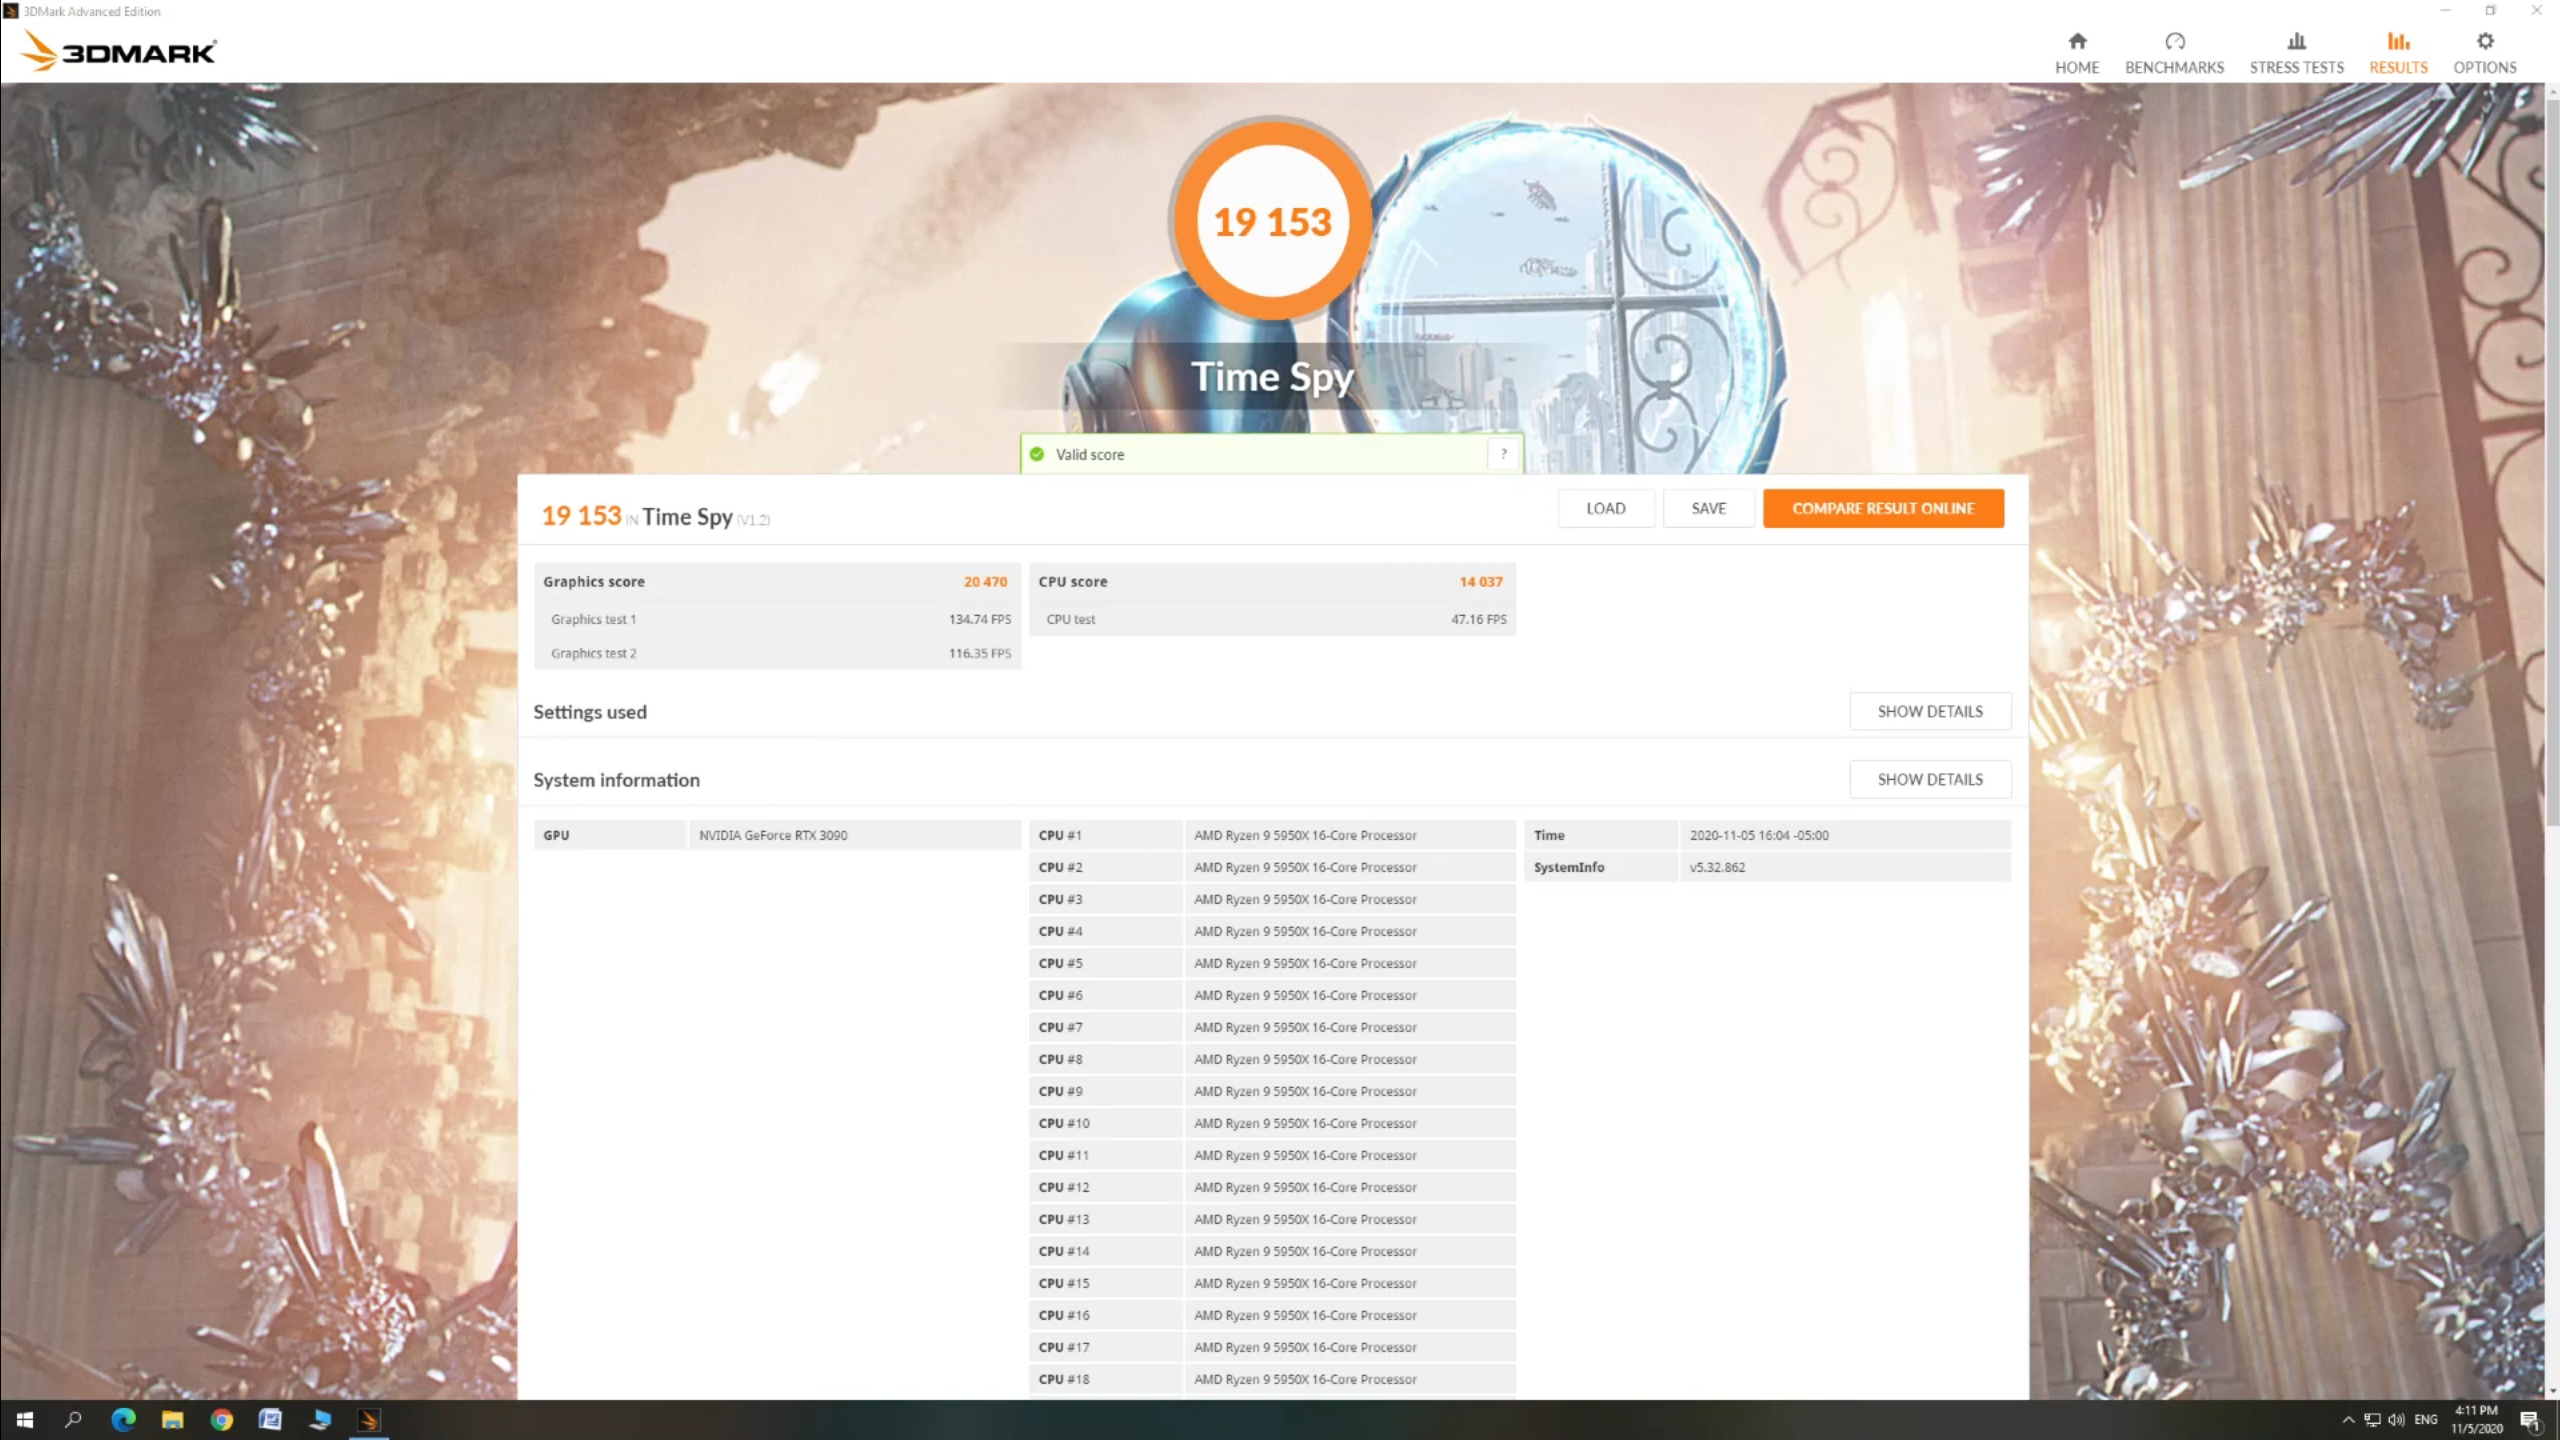Click the CPU #18 row label

pos(1105,1379)
